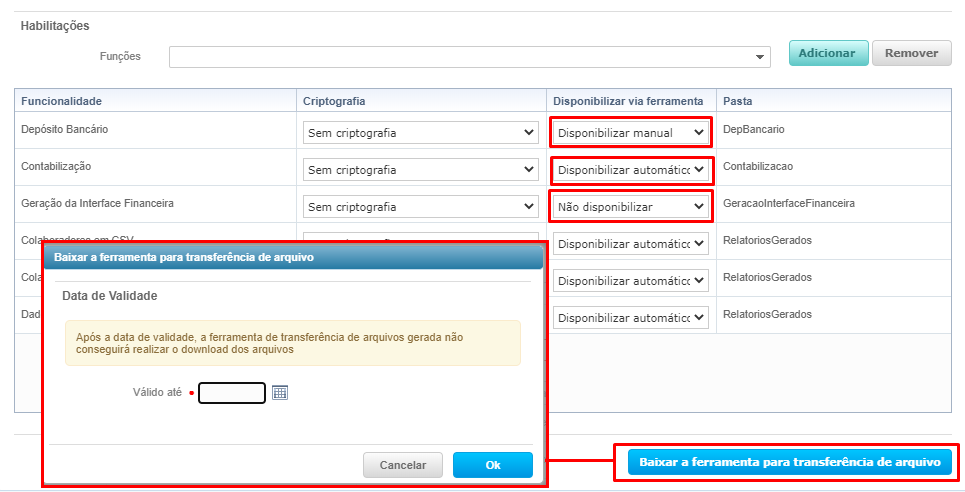Click the Adicionar button
This screenshot has height=492, width=965.
coord(828,53)
